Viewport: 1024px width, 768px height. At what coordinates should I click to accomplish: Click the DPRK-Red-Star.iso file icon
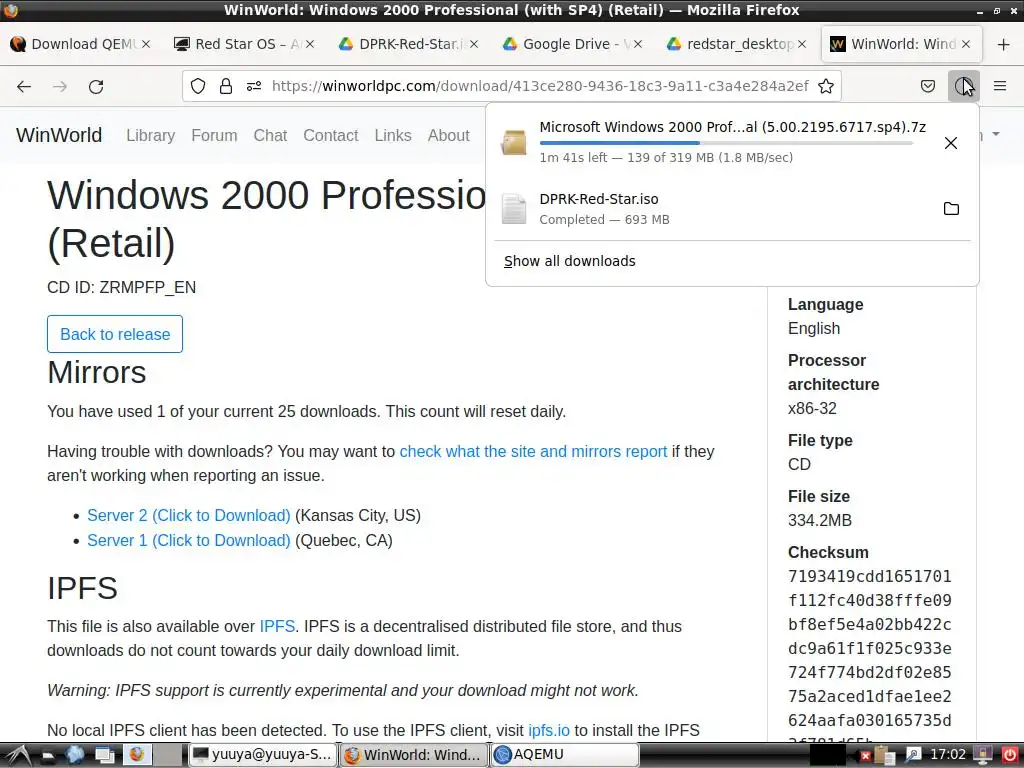[513, 208]
